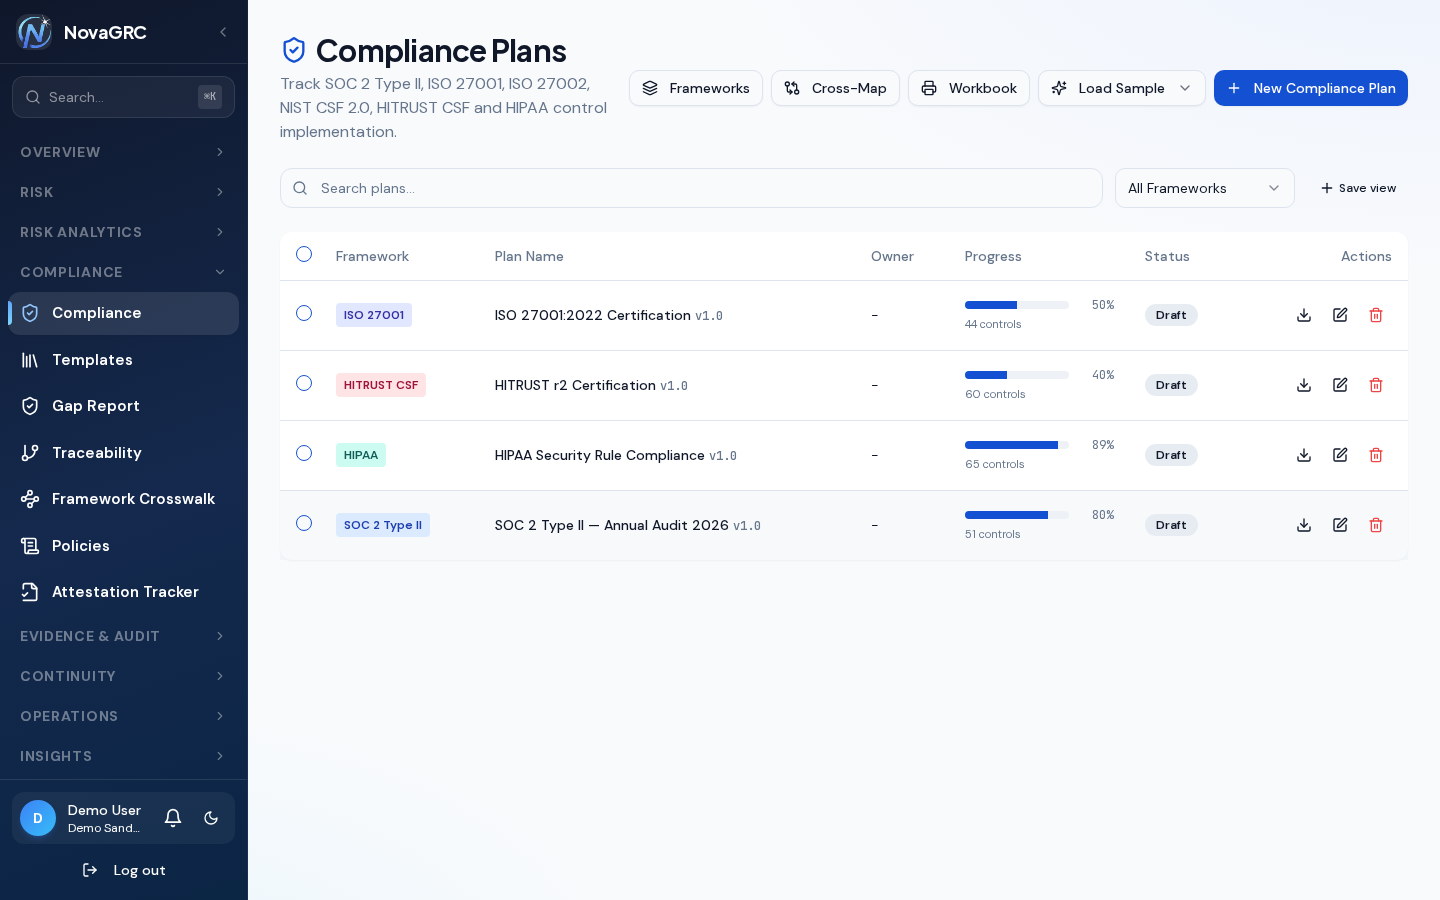Toggle dark mode moon icon
Viewport: 1440px width, 900px height.
(x=211, y=818)
